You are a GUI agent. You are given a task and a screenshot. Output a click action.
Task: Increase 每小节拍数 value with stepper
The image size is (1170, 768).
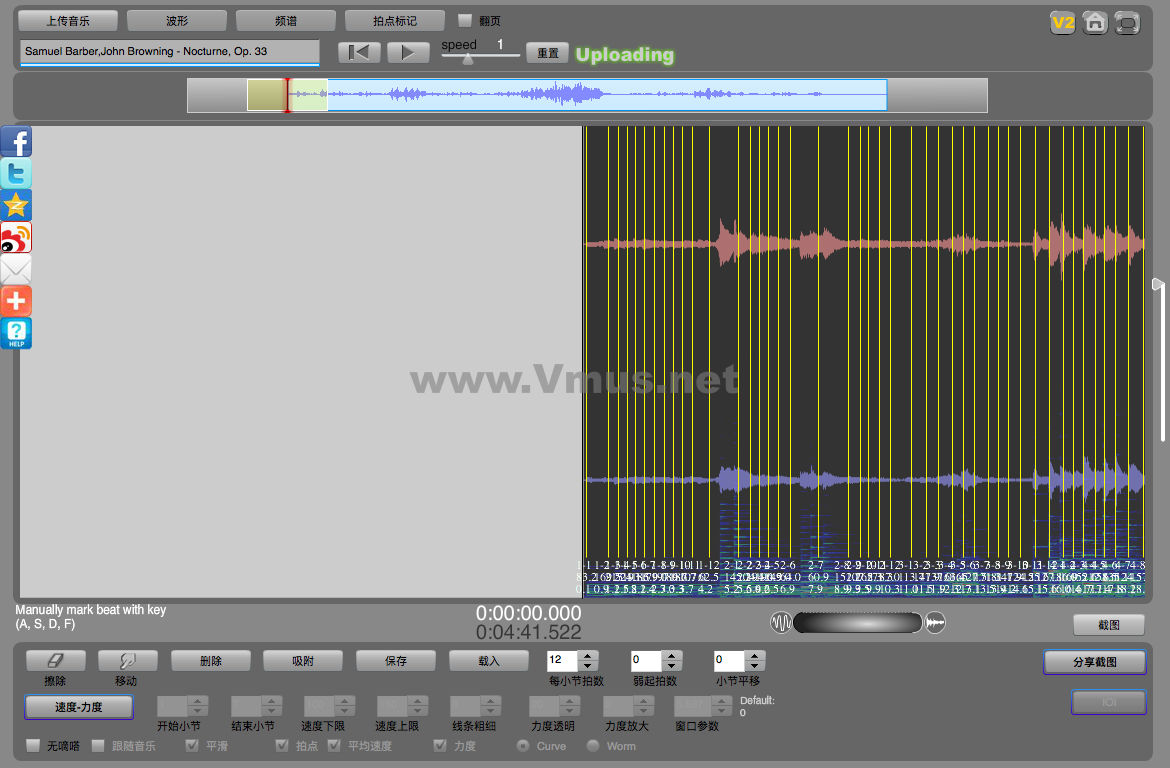588,656
